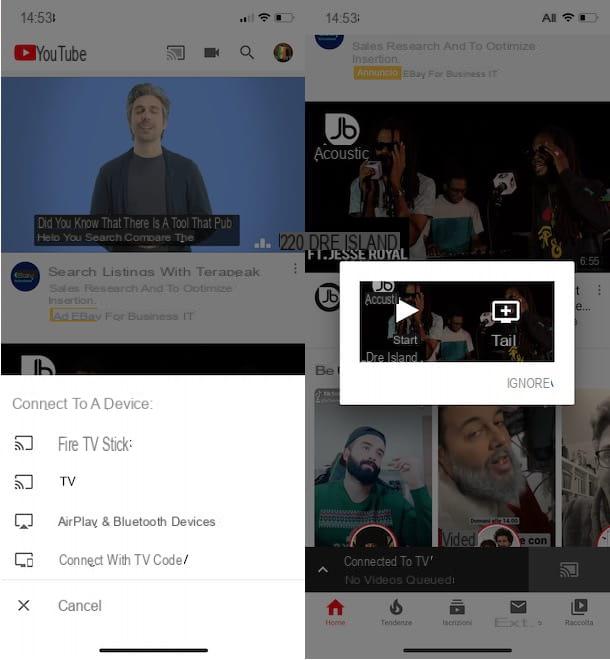Screen dimensions: 610x660
Task: Open the camera record icon
Action: [x=211, y=53]
